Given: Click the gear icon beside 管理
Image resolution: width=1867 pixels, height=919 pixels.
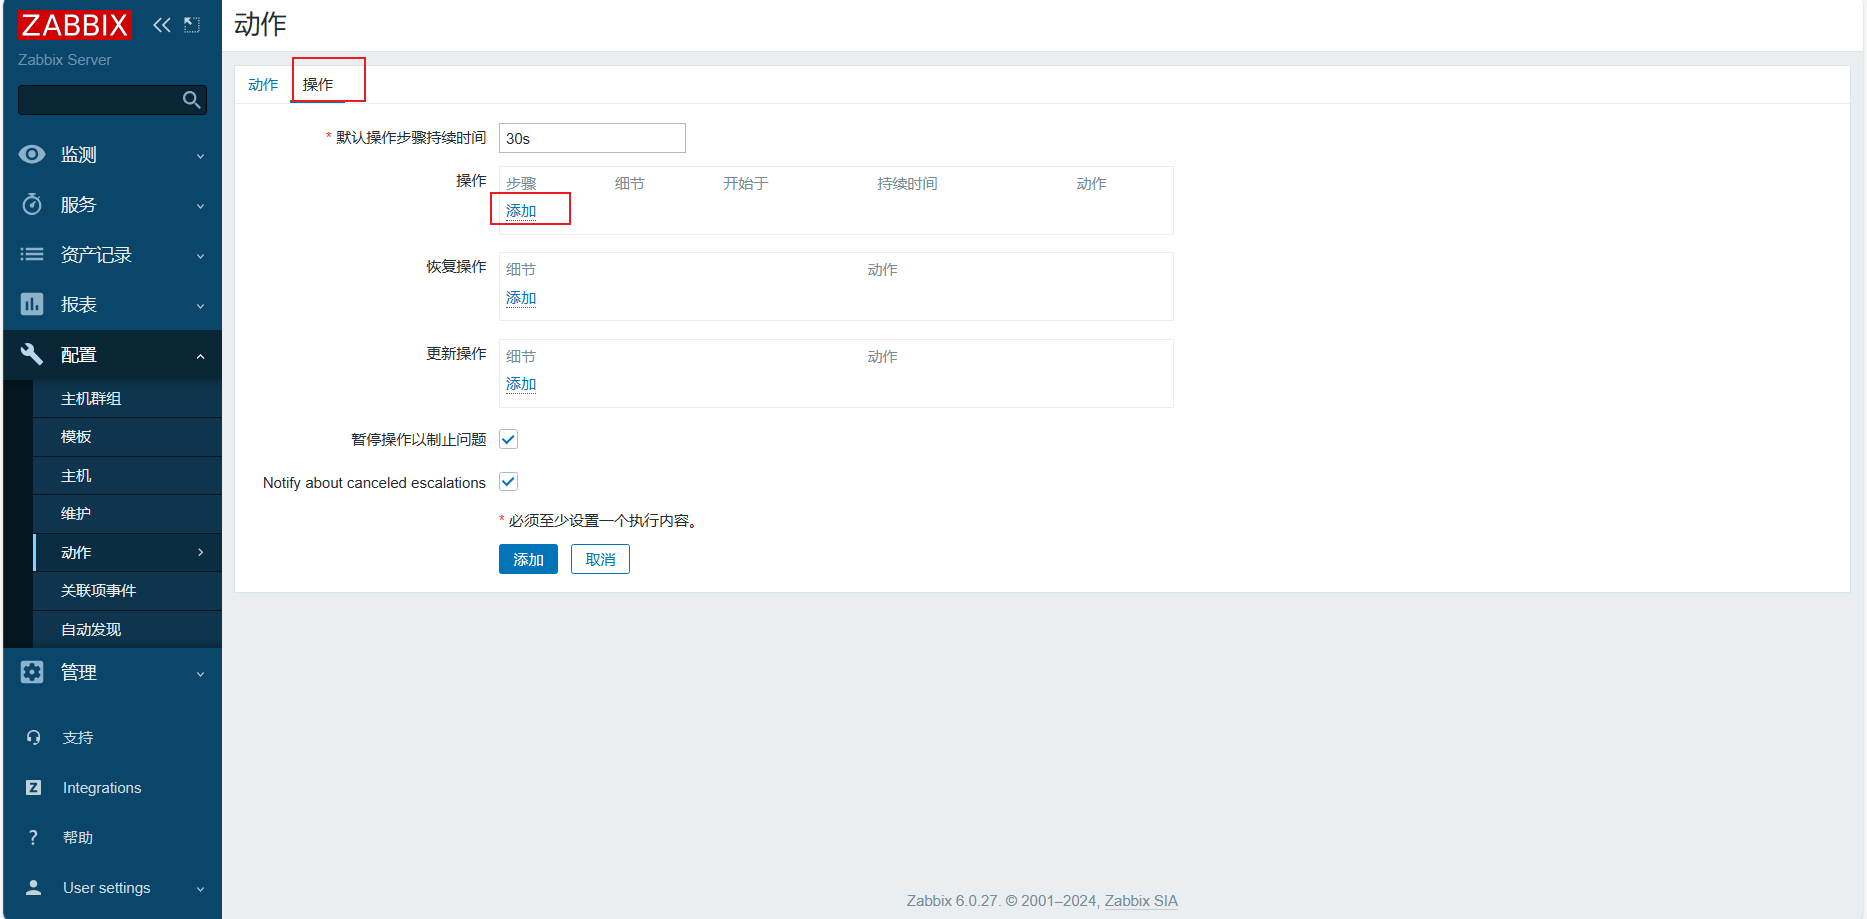Looking at the screenshot, I should (x=32, y=672).
